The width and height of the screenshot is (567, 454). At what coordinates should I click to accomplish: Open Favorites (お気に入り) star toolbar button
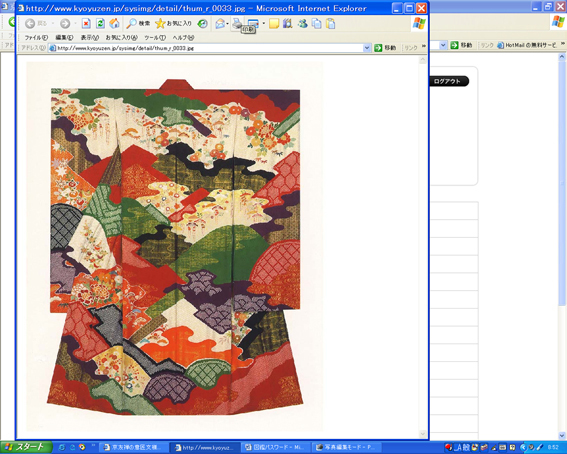(173, 23)
